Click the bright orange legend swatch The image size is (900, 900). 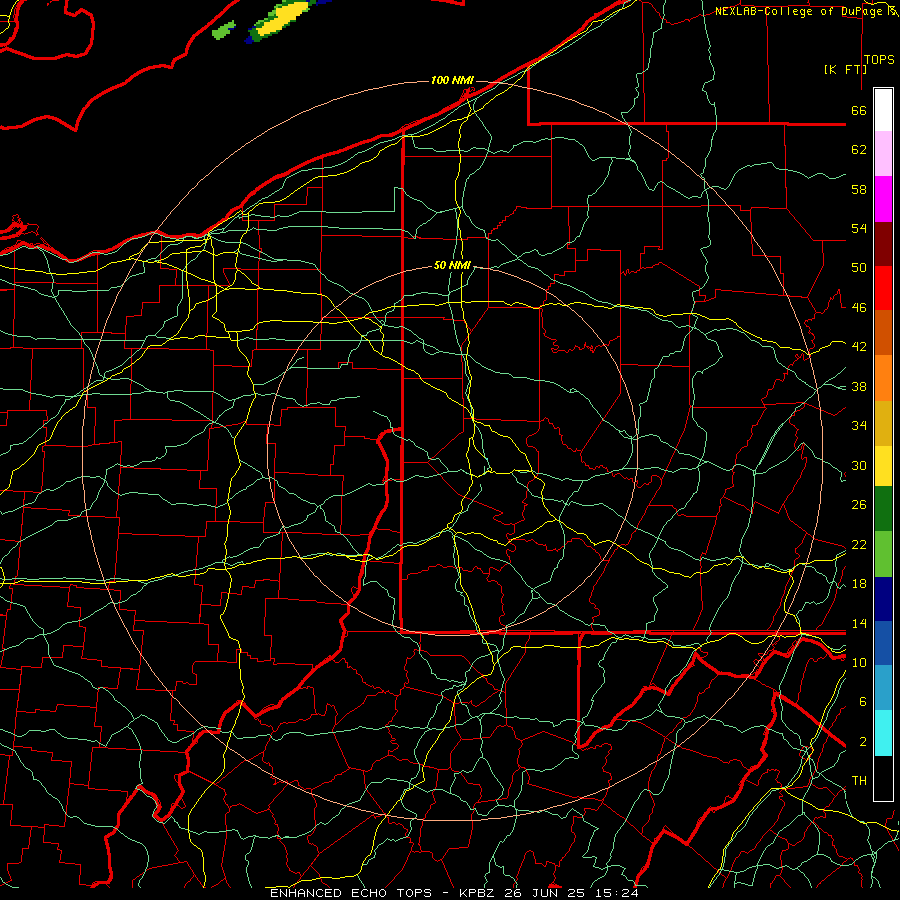[883, 378]
